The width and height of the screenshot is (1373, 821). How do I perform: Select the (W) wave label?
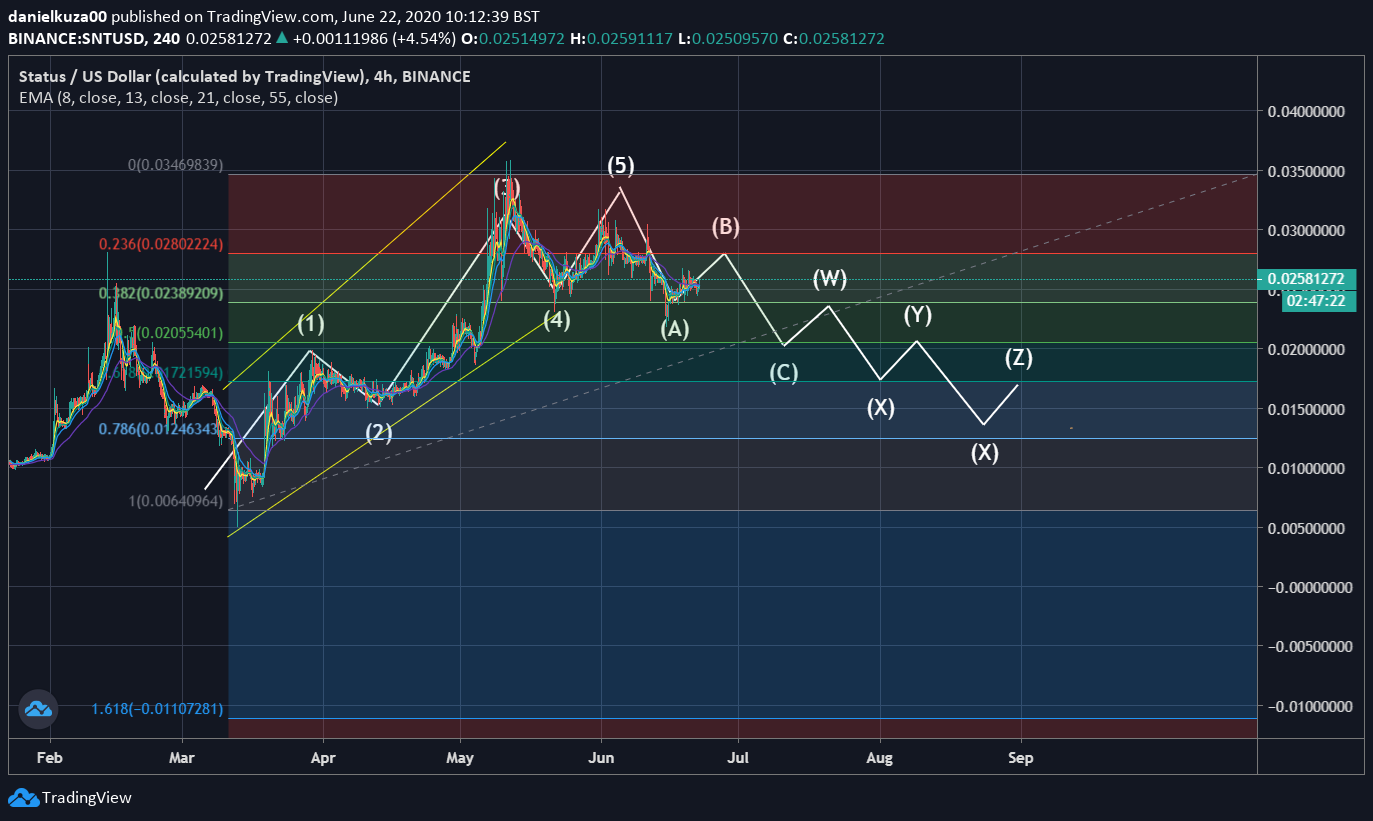tap(829, 279)
